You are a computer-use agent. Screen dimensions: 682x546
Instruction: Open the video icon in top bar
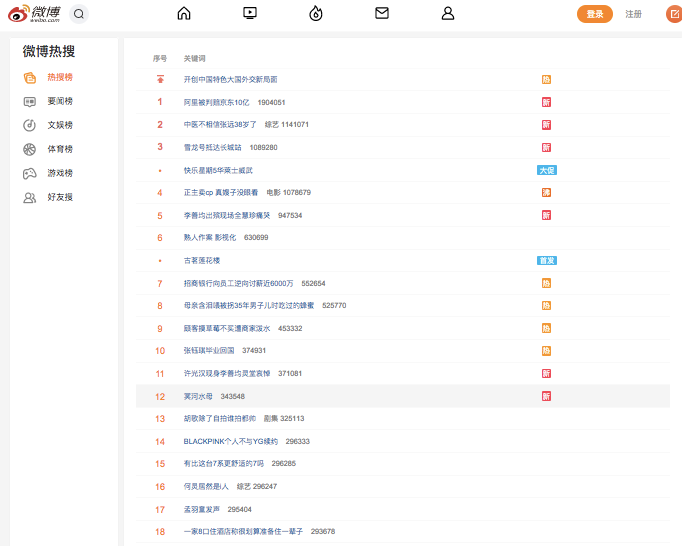pyautogui.click(x=250, y=13)
